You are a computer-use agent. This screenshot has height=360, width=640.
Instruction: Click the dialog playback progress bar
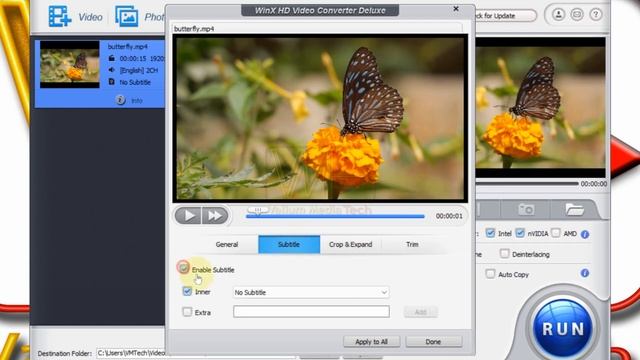point(335,216)
